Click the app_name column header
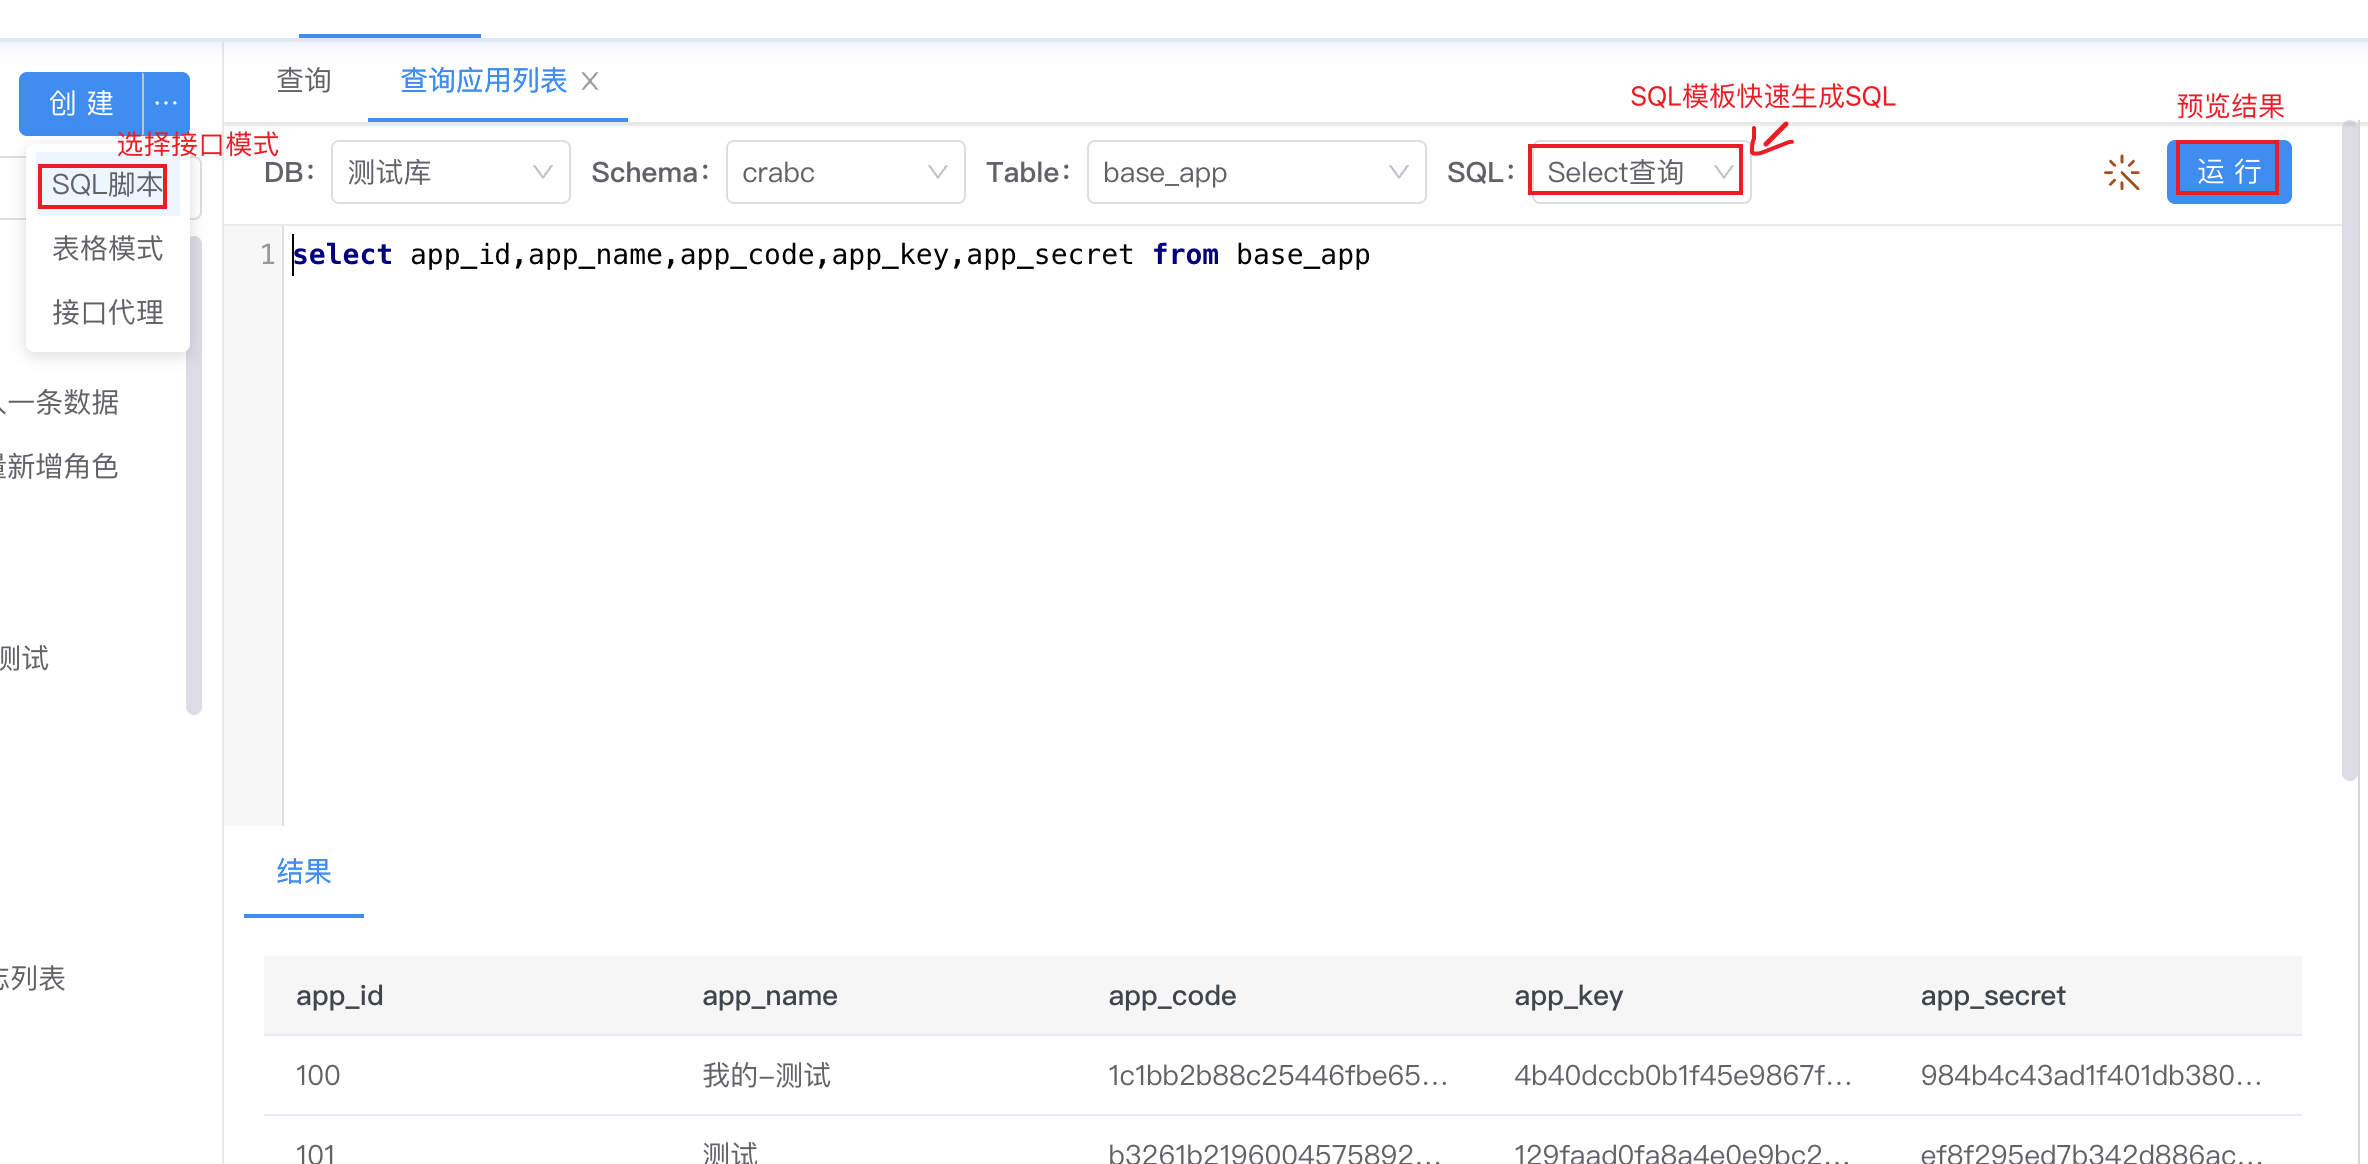The image size is (2368, 1164). tap(770, 996)
